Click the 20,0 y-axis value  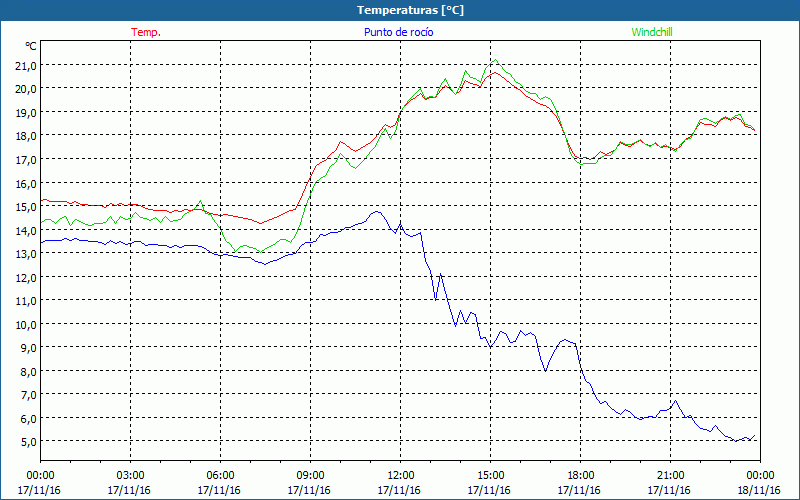coord(26,89)
